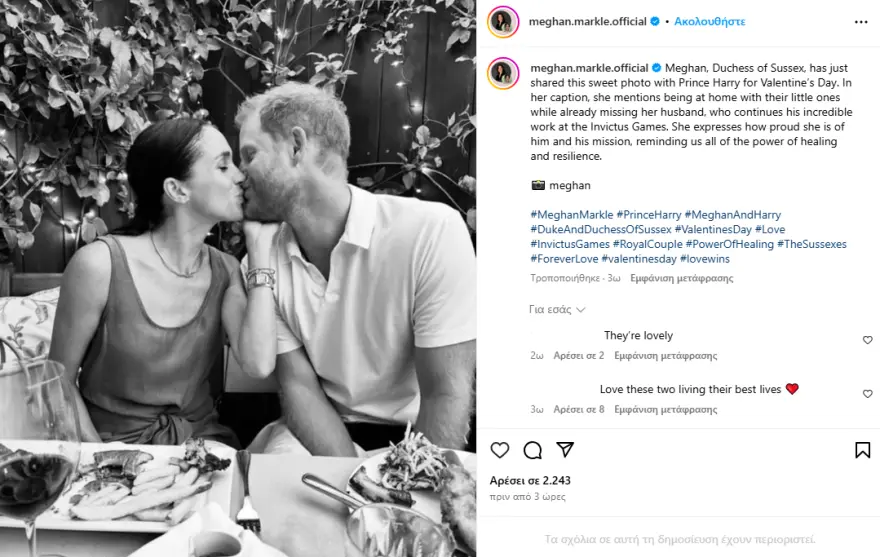Open the #valentinesday hashtag

(633, 259)
